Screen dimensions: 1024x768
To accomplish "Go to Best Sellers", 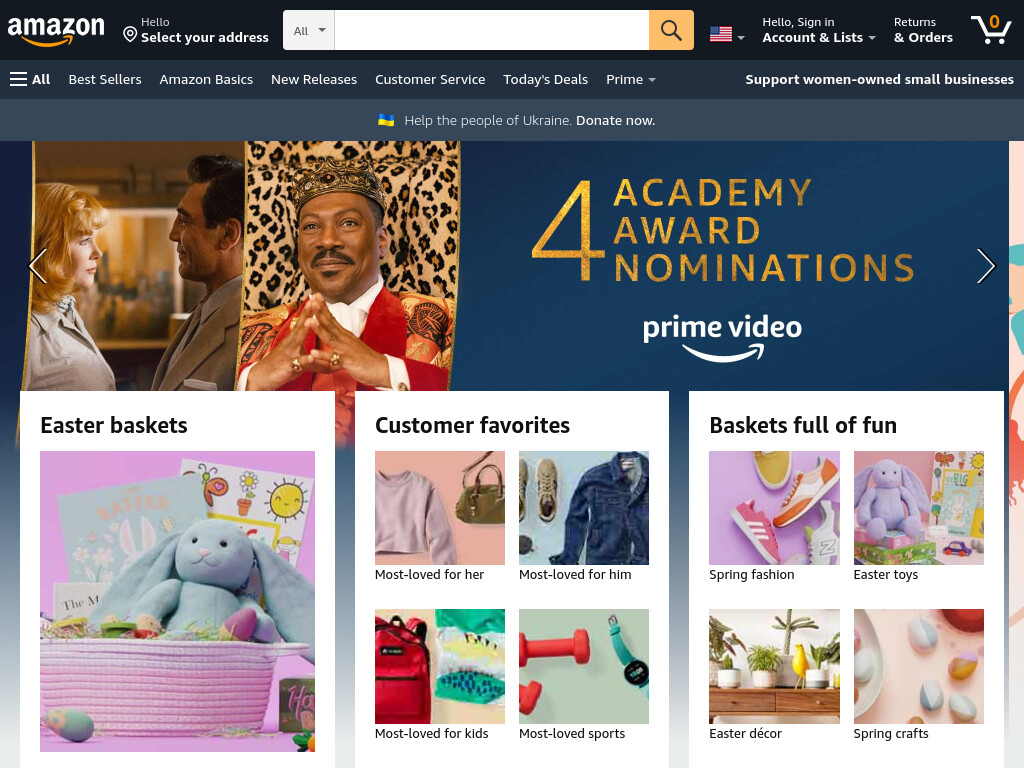I will [104, 79].
